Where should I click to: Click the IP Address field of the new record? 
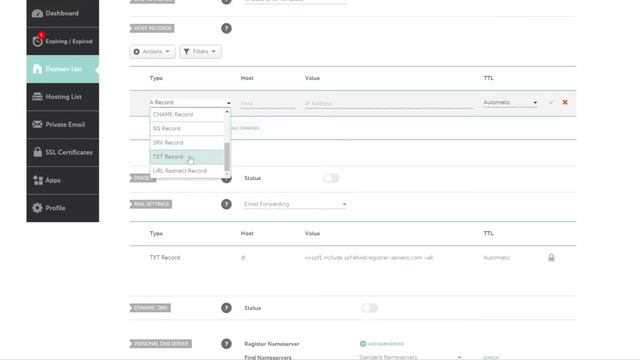(389, 104)
